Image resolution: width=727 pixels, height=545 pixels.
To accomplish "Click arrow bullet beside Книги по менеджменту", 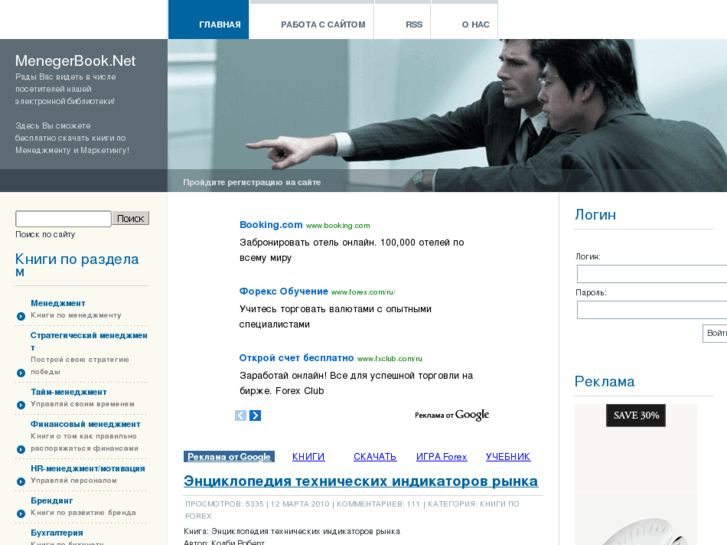I will 21,316.
